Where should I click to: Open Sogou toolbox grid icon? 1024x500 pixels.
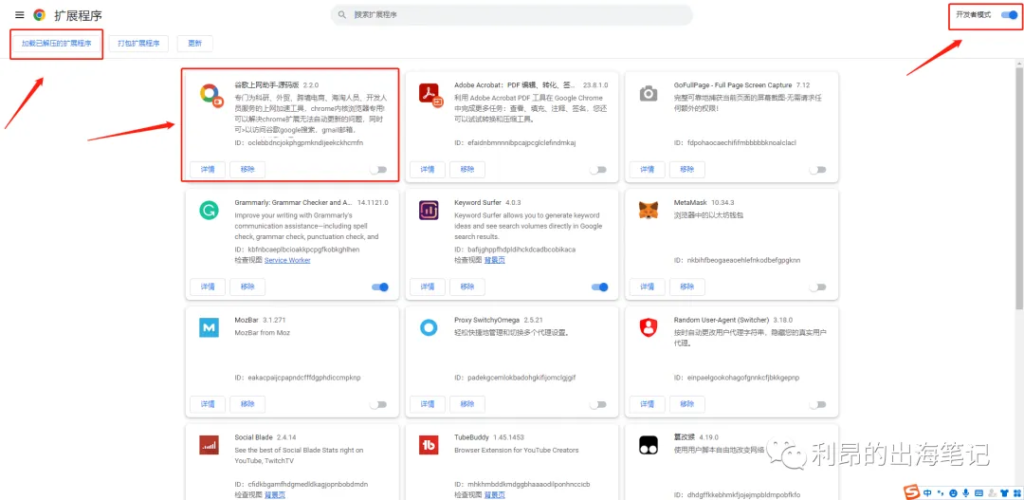click(x=1016, y=492)
